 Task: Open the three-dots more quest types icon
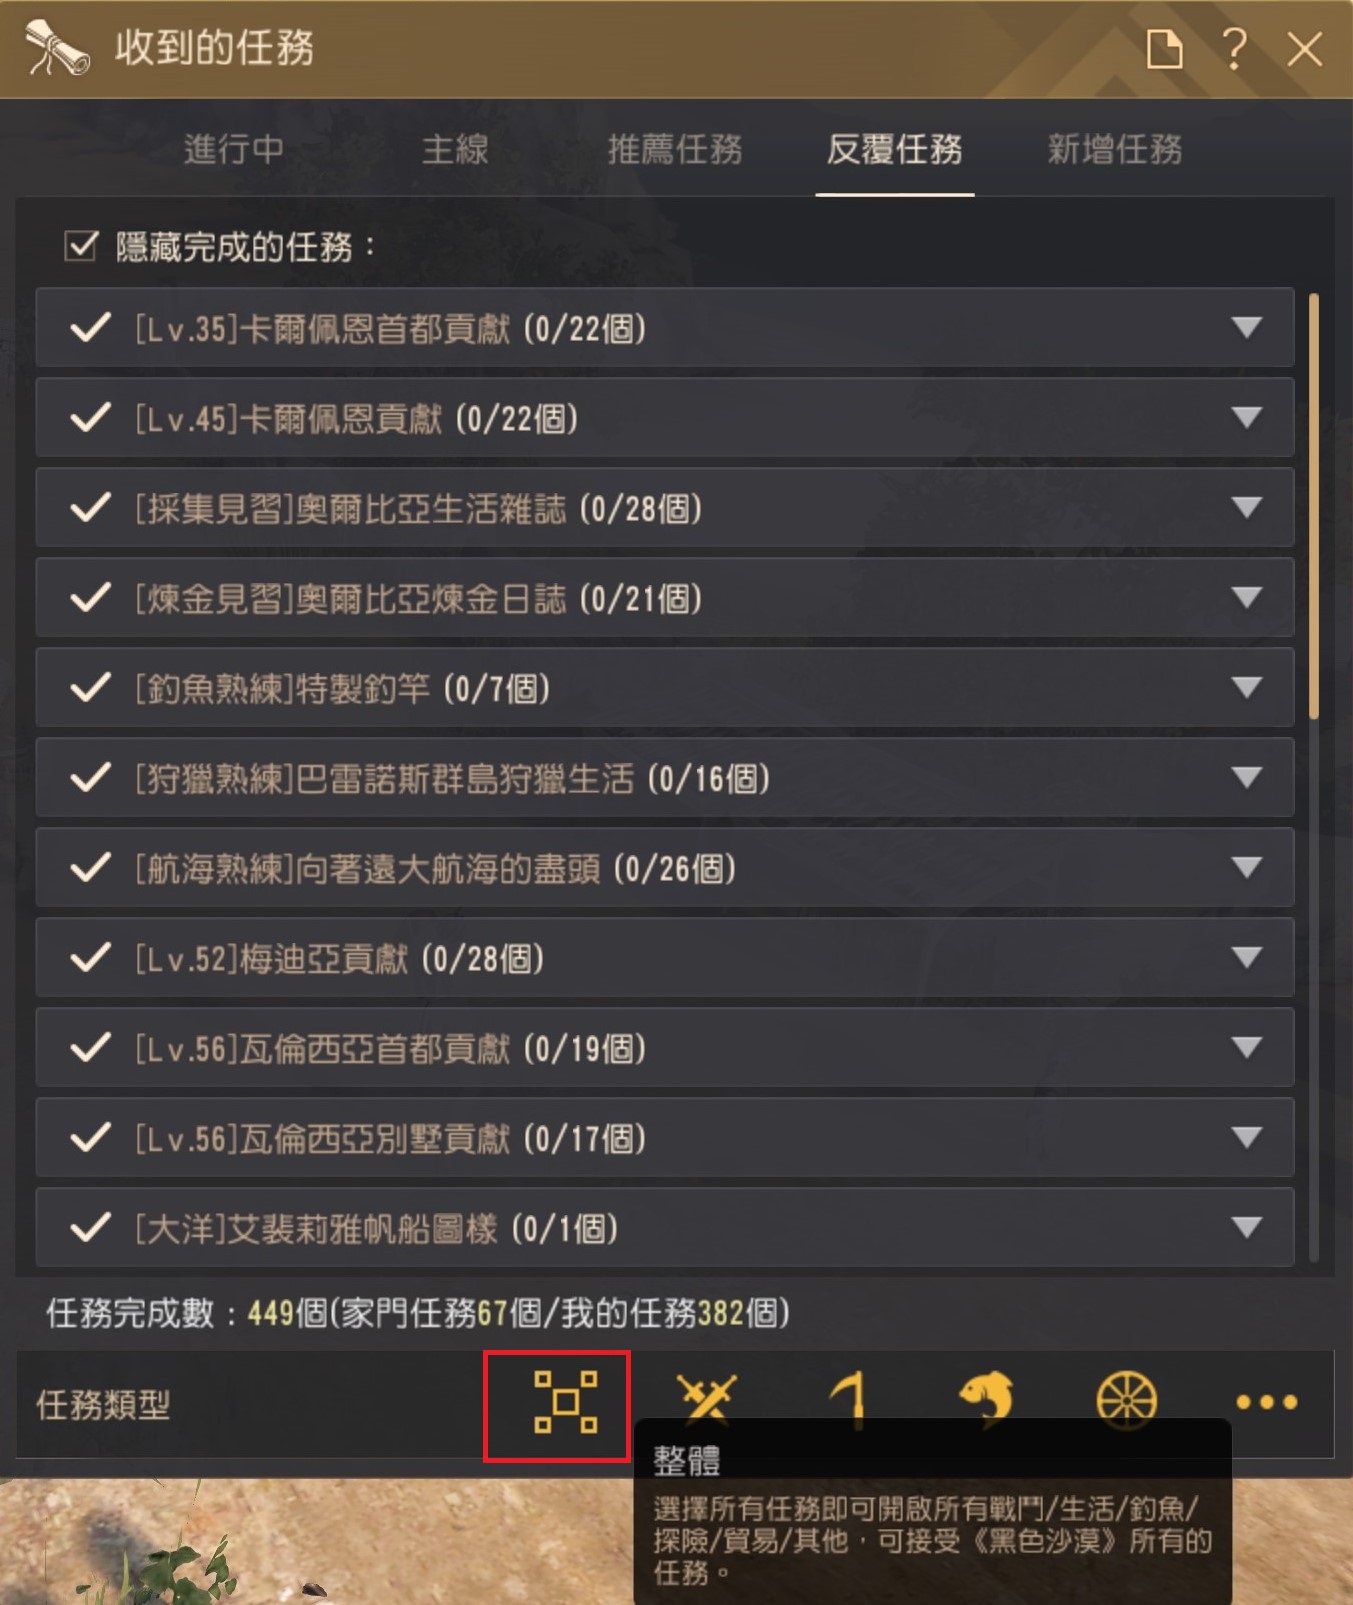[x=1266, y=1402]
